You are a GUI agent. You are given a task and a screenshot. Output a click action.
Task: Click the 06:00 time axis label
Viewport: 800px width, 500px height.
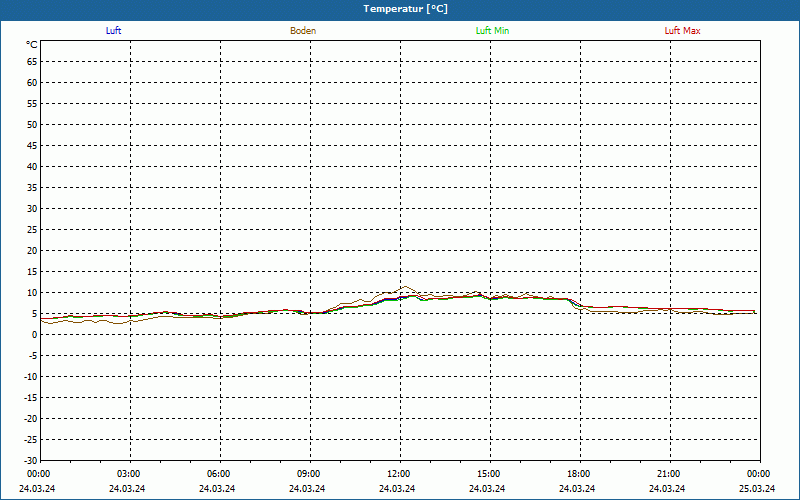[219, 474]
